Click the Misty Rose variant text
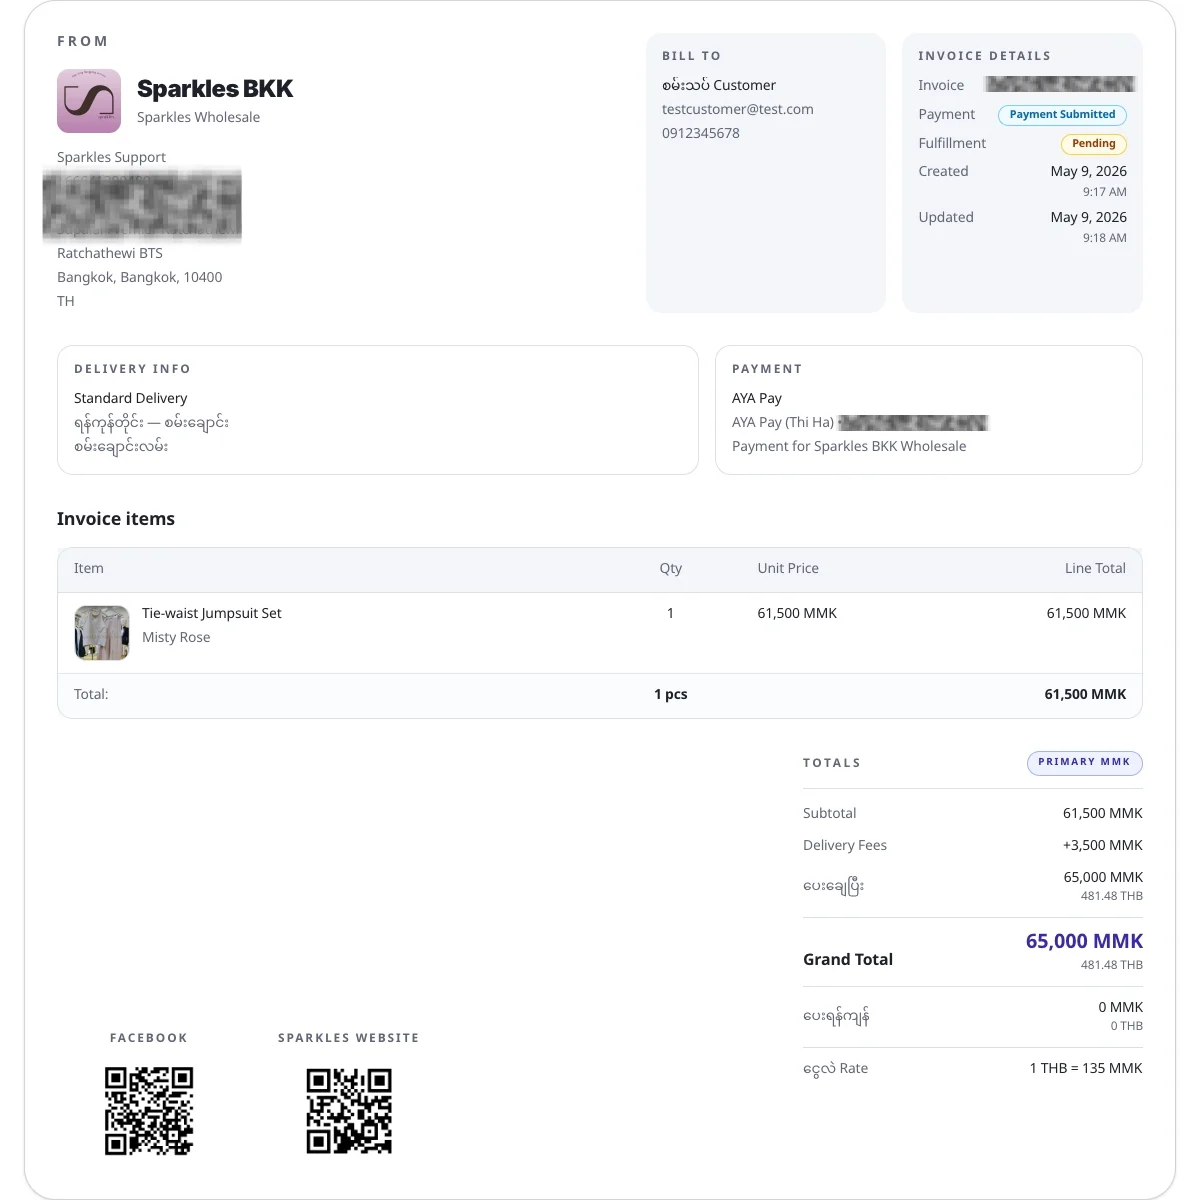 pyautogui.click(x=176, y=637)
